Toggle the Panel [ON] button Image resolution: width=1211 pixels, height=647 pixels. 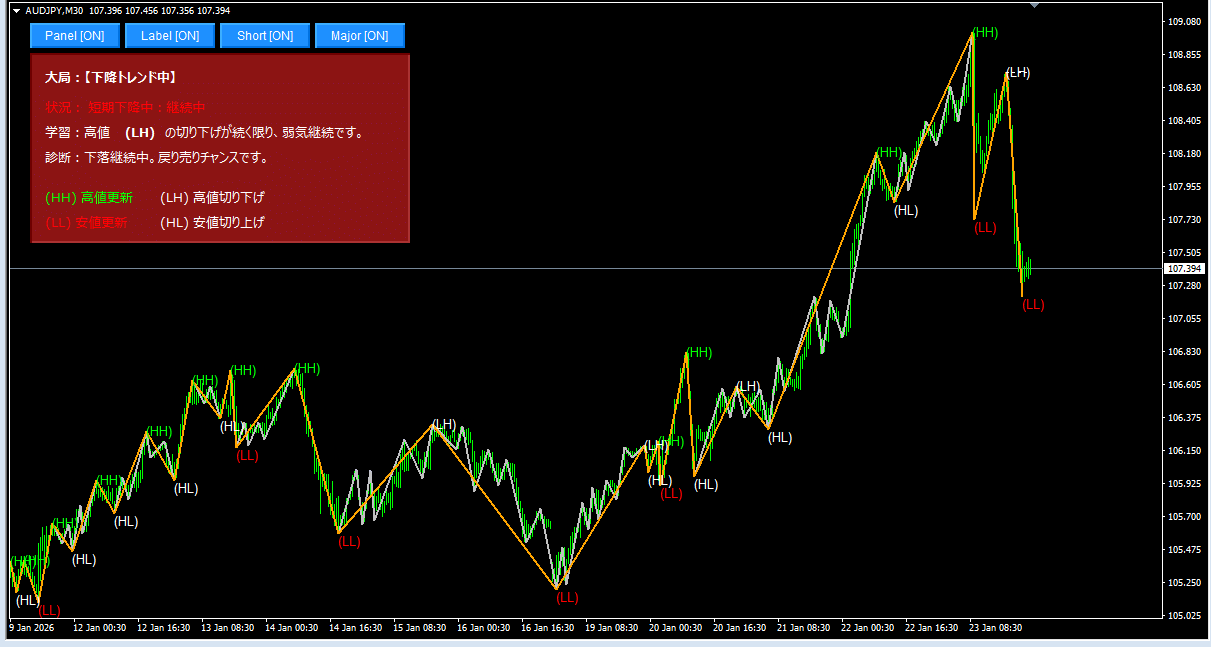click(74, 36)
